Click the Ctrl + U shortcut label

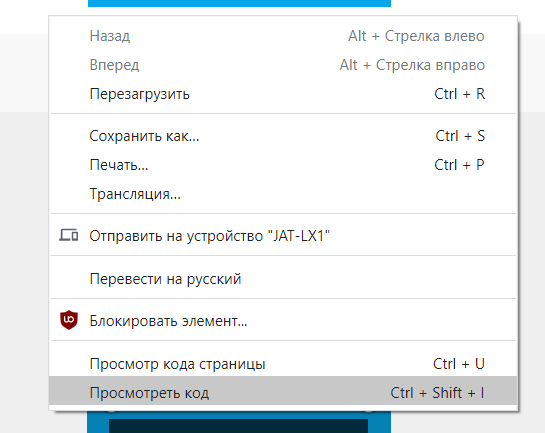click(459, 364)
